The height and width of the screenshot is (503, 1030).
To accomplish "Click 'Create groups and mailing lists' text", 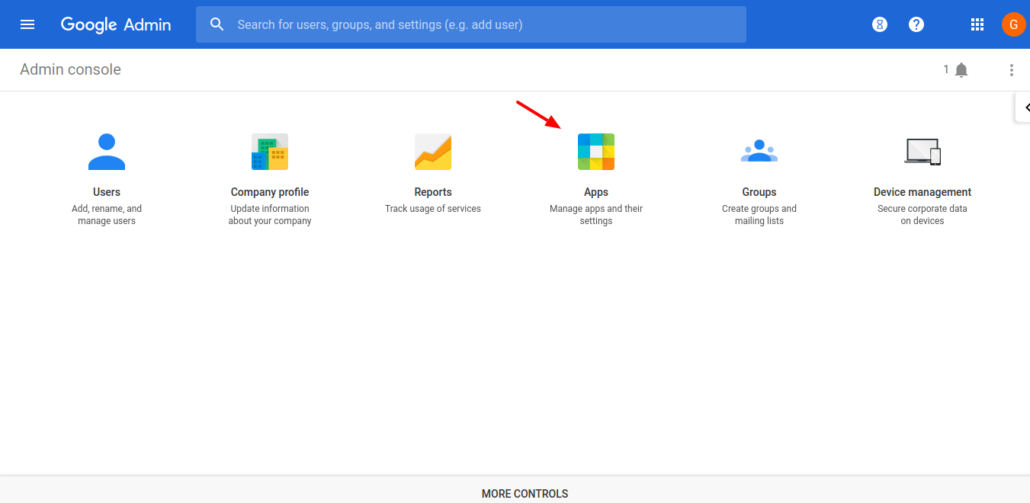I will click(x=759, y=215).
